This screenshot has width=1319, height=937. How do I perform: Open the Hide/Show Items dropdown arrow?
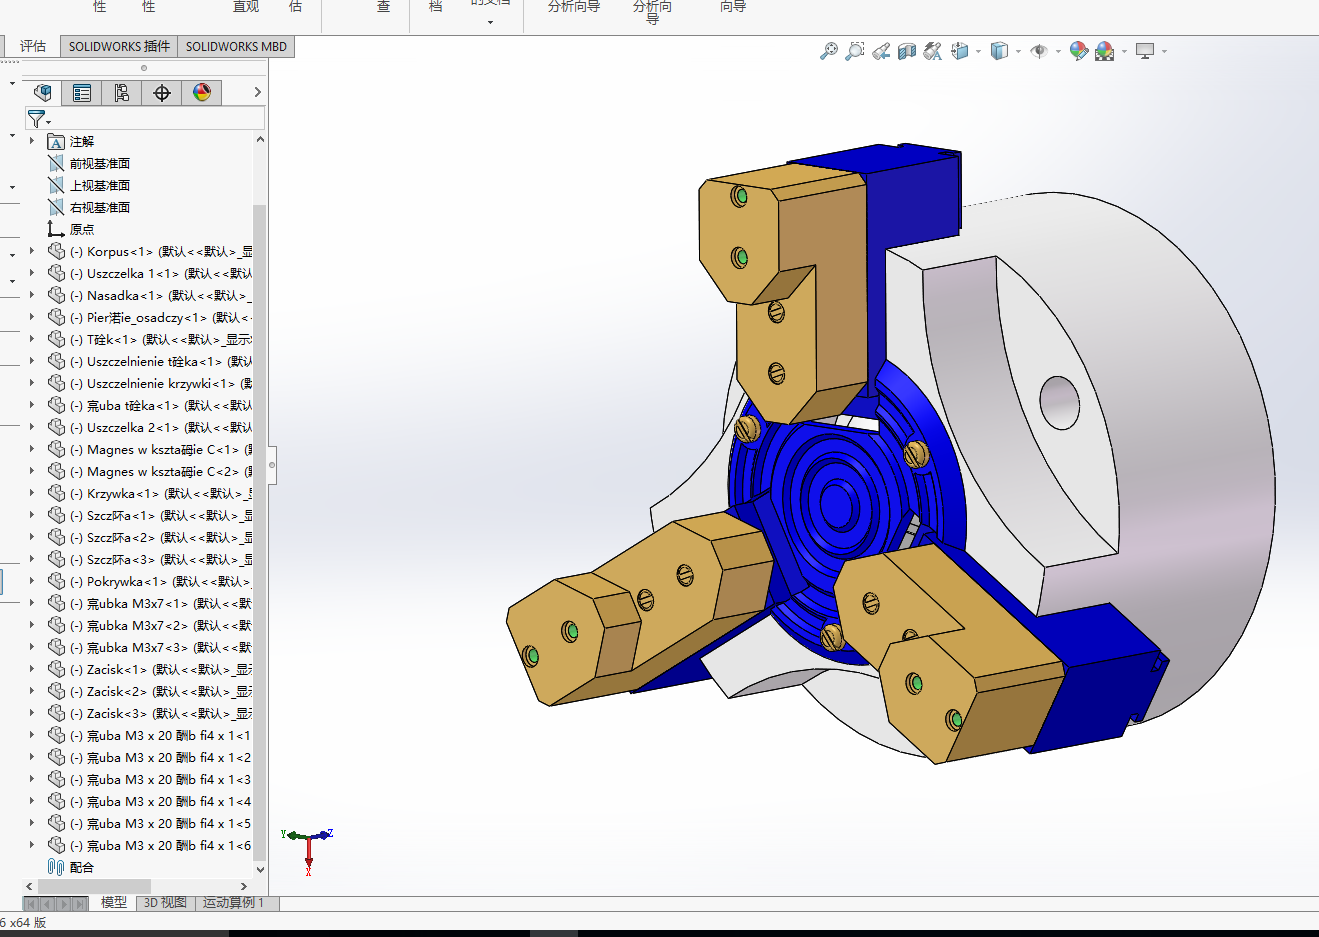coord(1058,51)
